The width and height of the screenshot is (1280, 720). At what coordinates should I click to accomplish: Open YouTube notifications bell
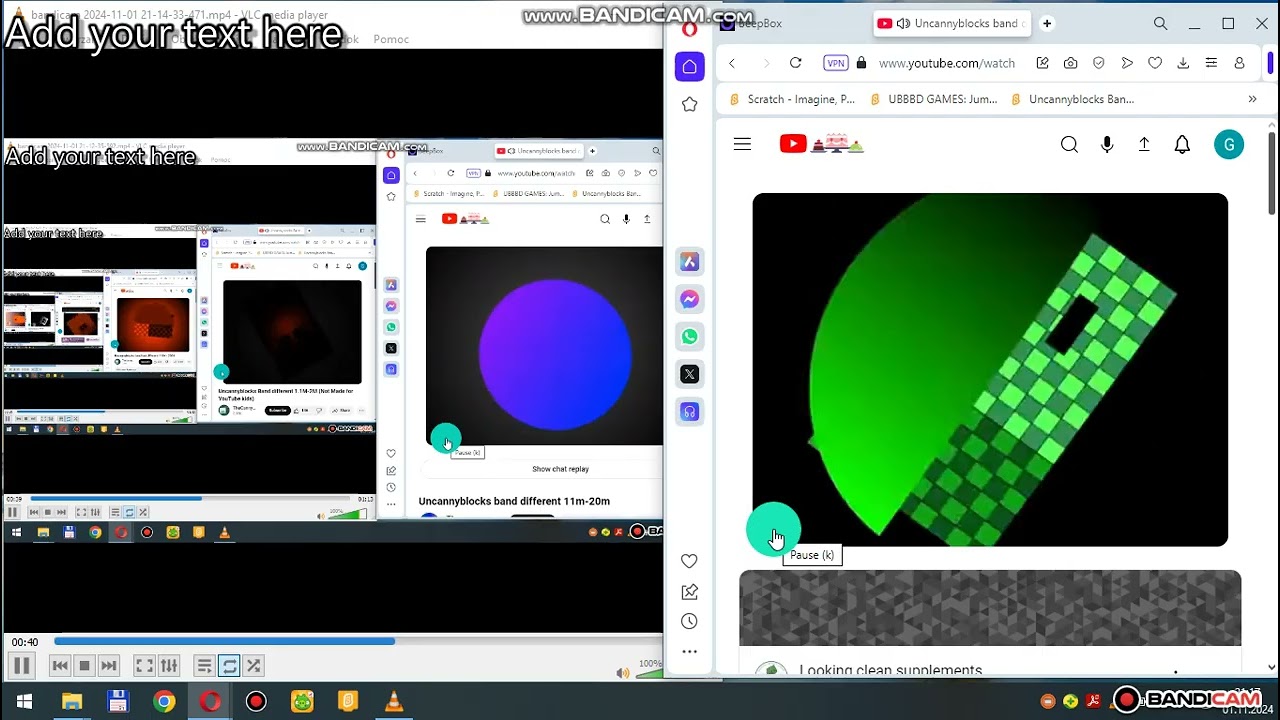(1182, 145)
